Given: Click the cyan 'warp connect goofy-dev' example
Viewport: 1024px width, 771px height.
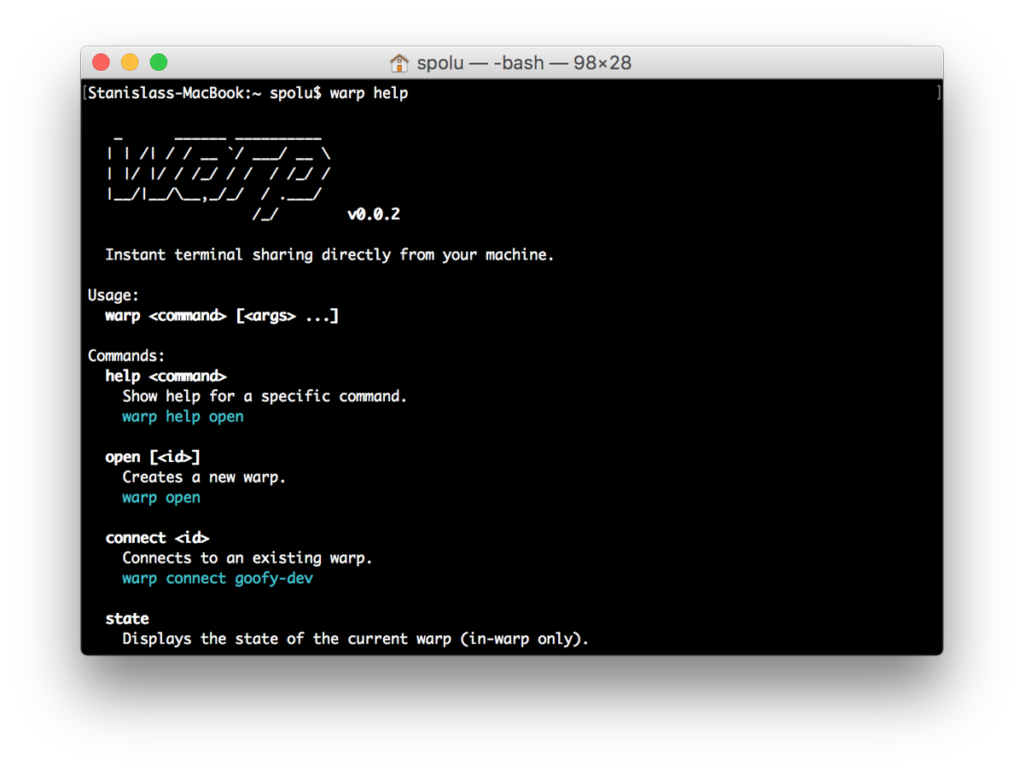Looking at the screenshot, I should (218, 578).
